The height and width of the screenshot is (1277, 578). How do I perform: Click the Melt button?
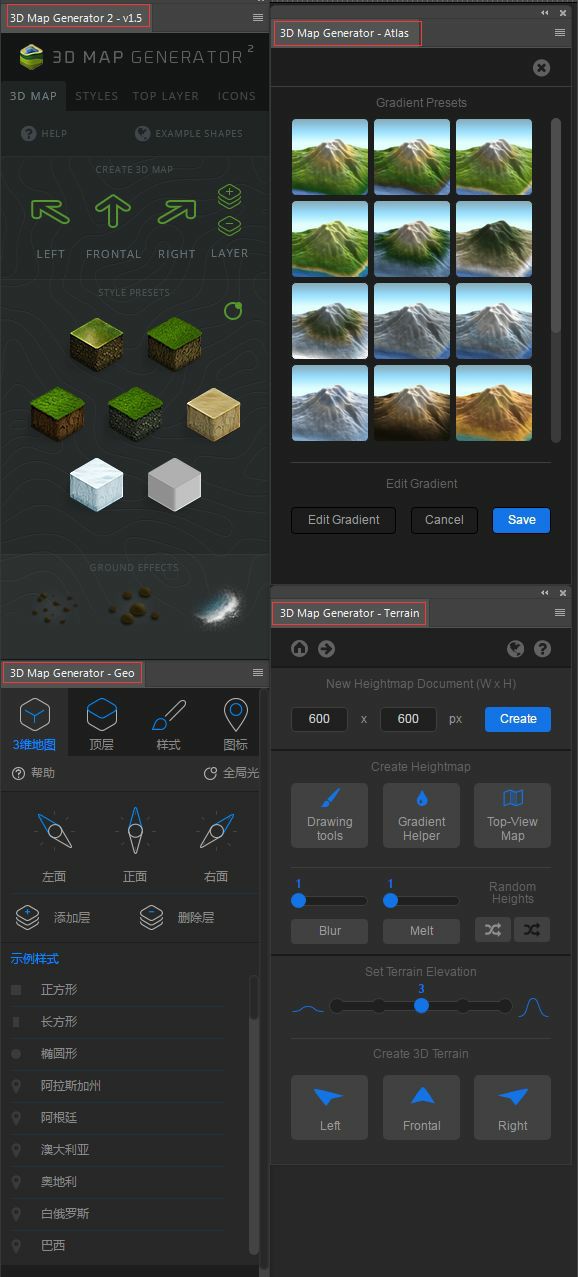(421, 931)
